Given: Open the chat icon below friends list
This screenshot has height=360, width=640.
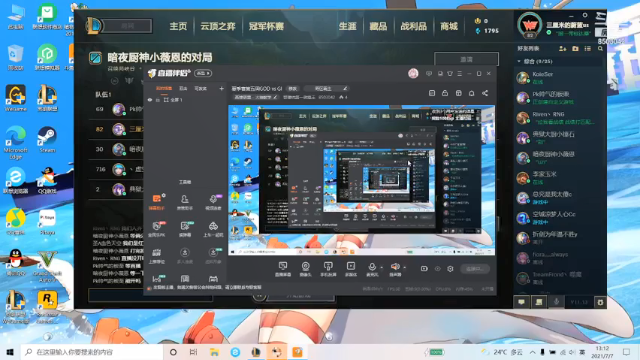Looking at the screenshot, I should (521, 302).
